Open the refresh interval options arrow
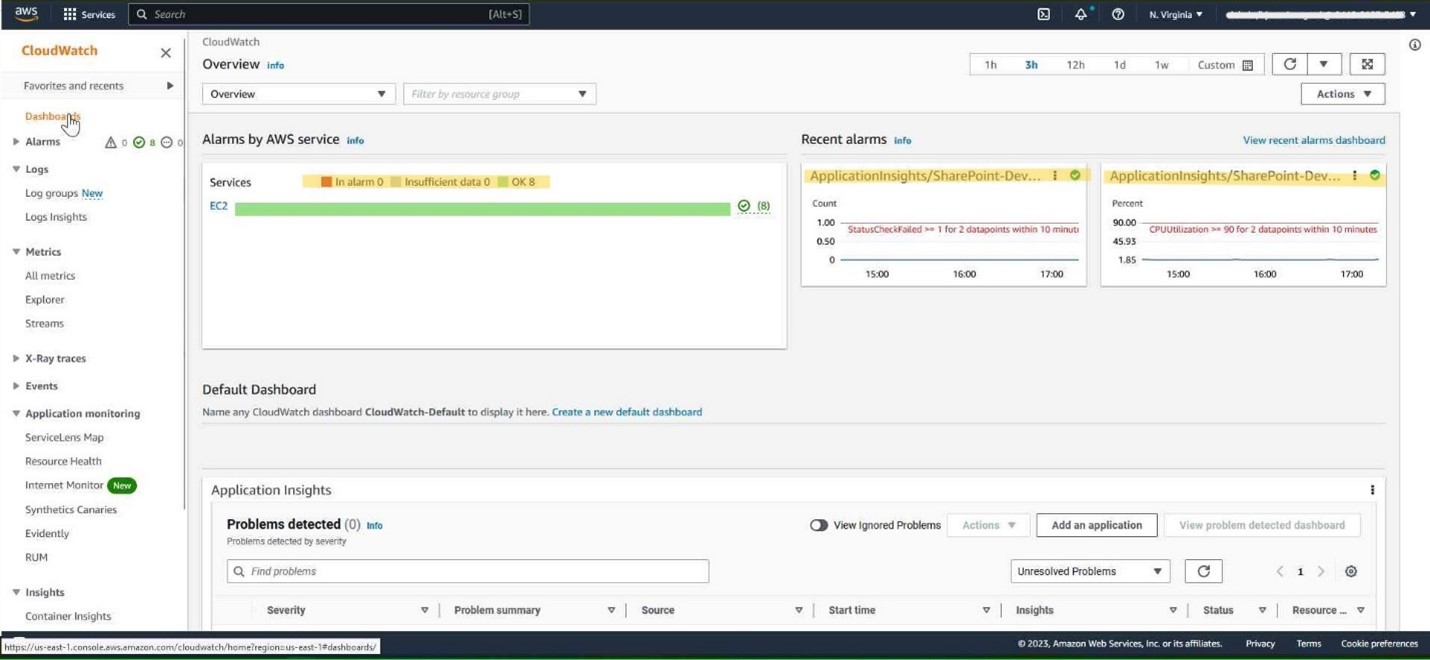Viewport: 1430px width, 660px height. 1324,65
